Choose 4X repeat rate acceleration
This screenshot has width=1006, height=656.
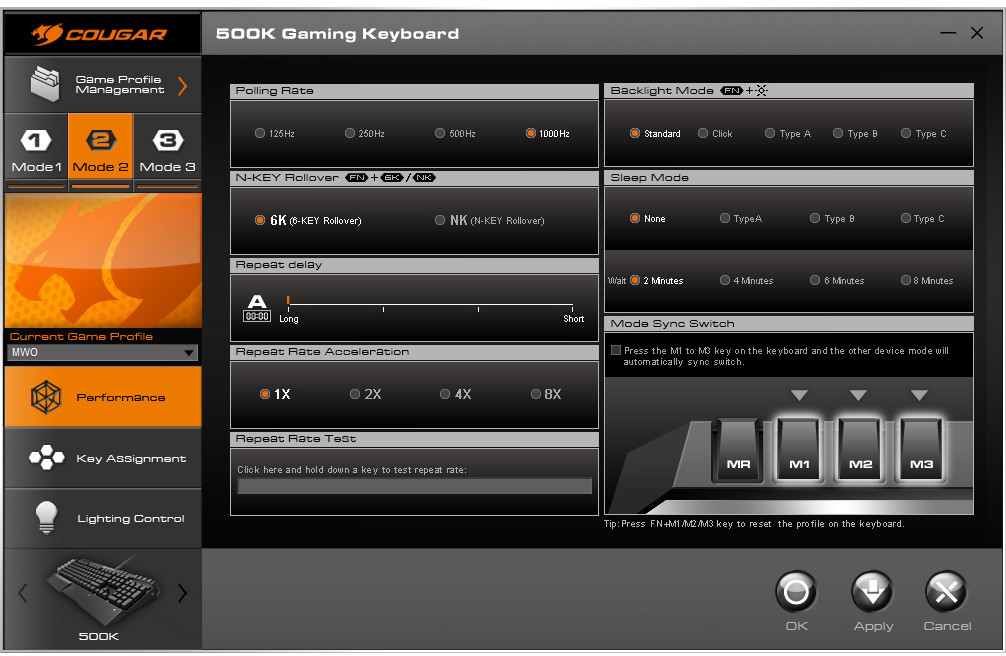click(x=445, y=394)
